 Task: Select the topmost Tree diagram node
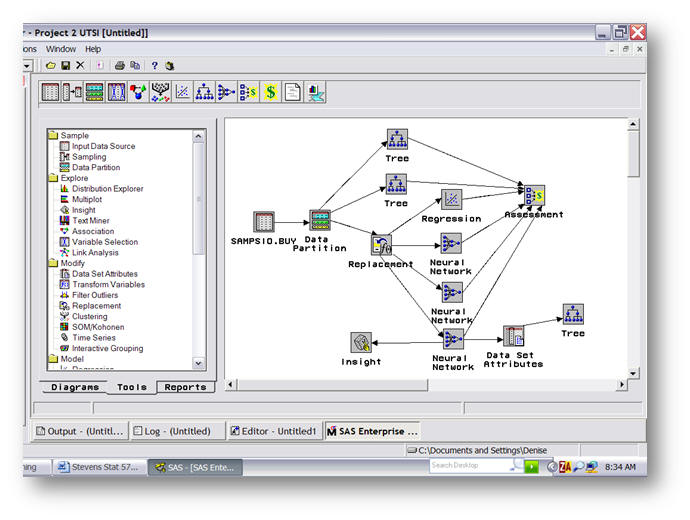[397, 139]
